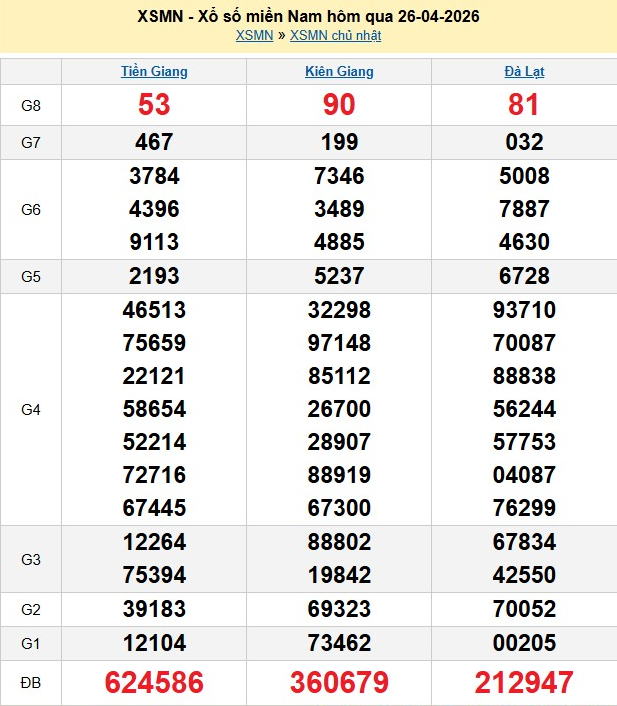The width and height of the screenshot is (617, 706).
Task: Open the Kiên Giang province link
Action: pos(339,72)
